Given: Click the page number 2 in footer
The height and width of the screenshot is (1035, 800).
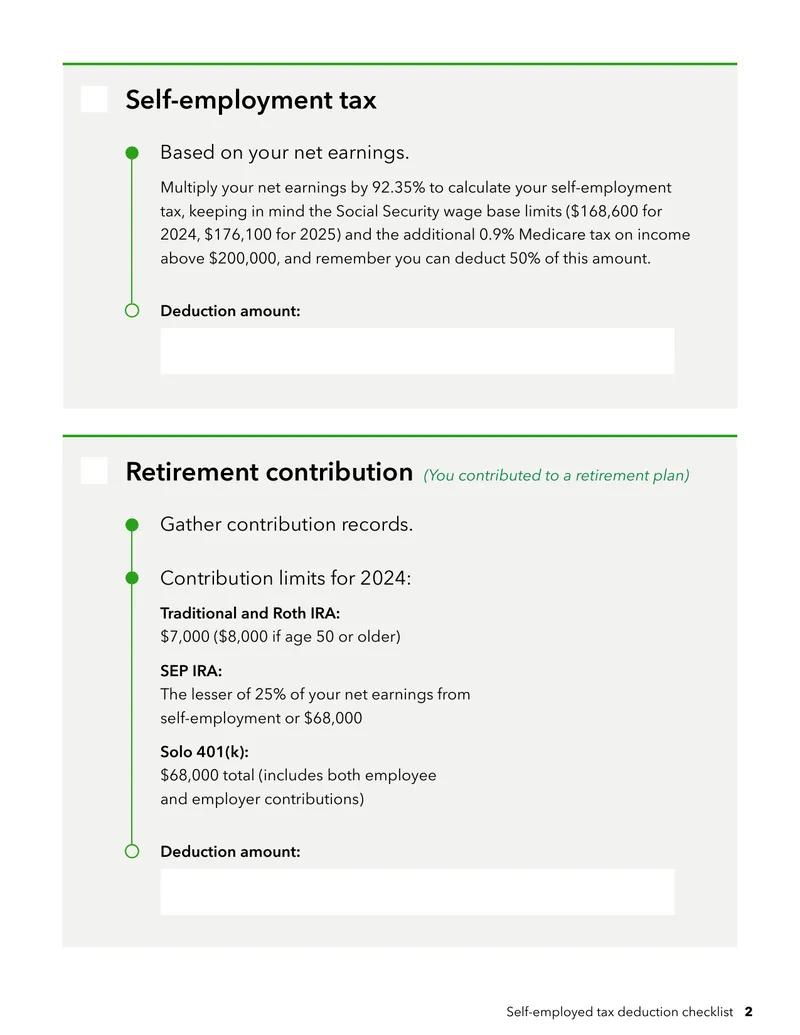Looking at the screenshot, I should tap(749, 1012).
